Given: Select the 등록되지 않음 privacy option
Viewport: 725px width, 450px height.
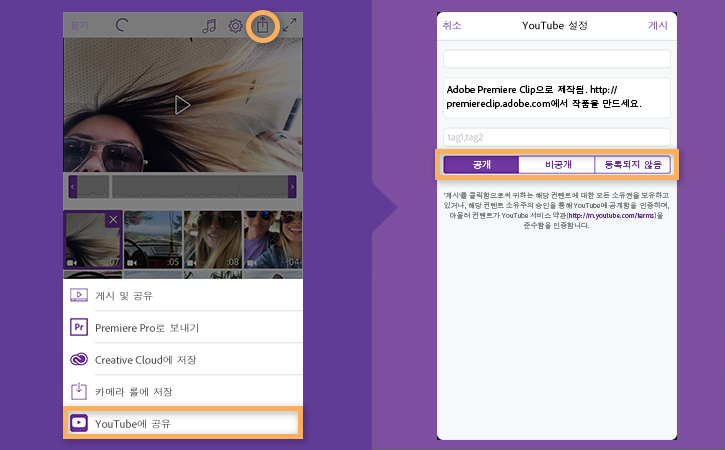Looking at the screenshot, I should coord(633,165).
